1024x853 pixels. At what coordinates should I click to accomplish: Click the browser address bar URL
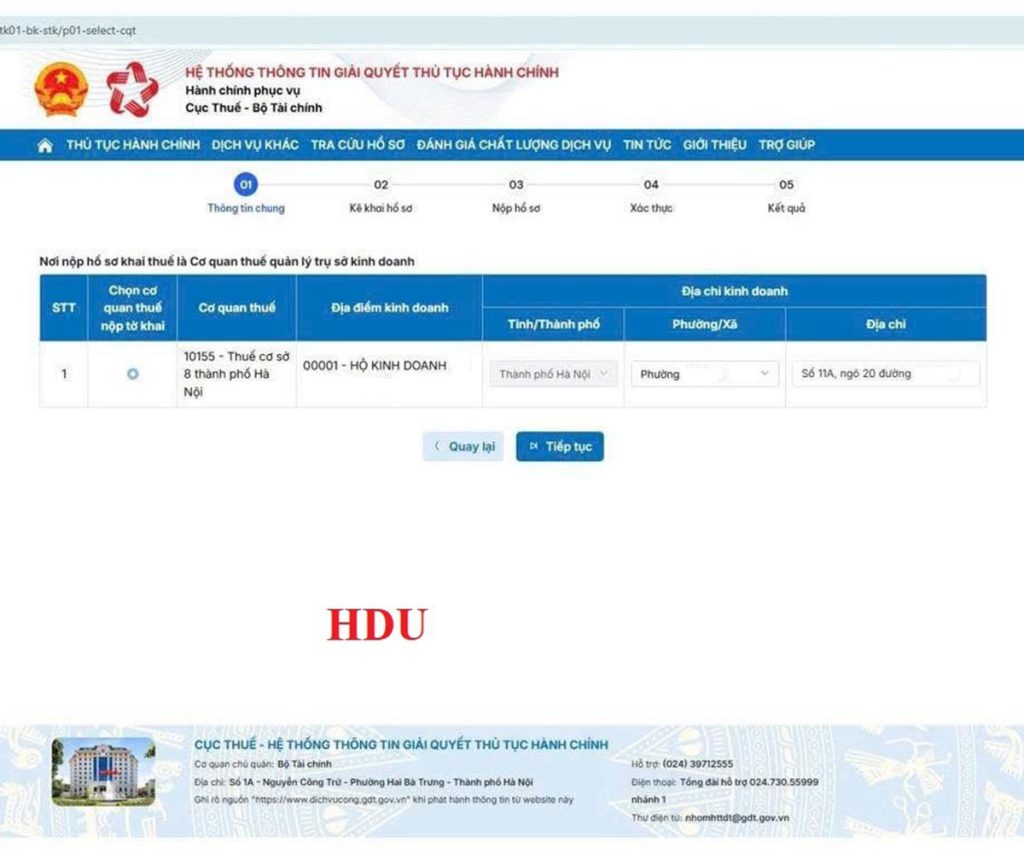click(x=70, y=30)
